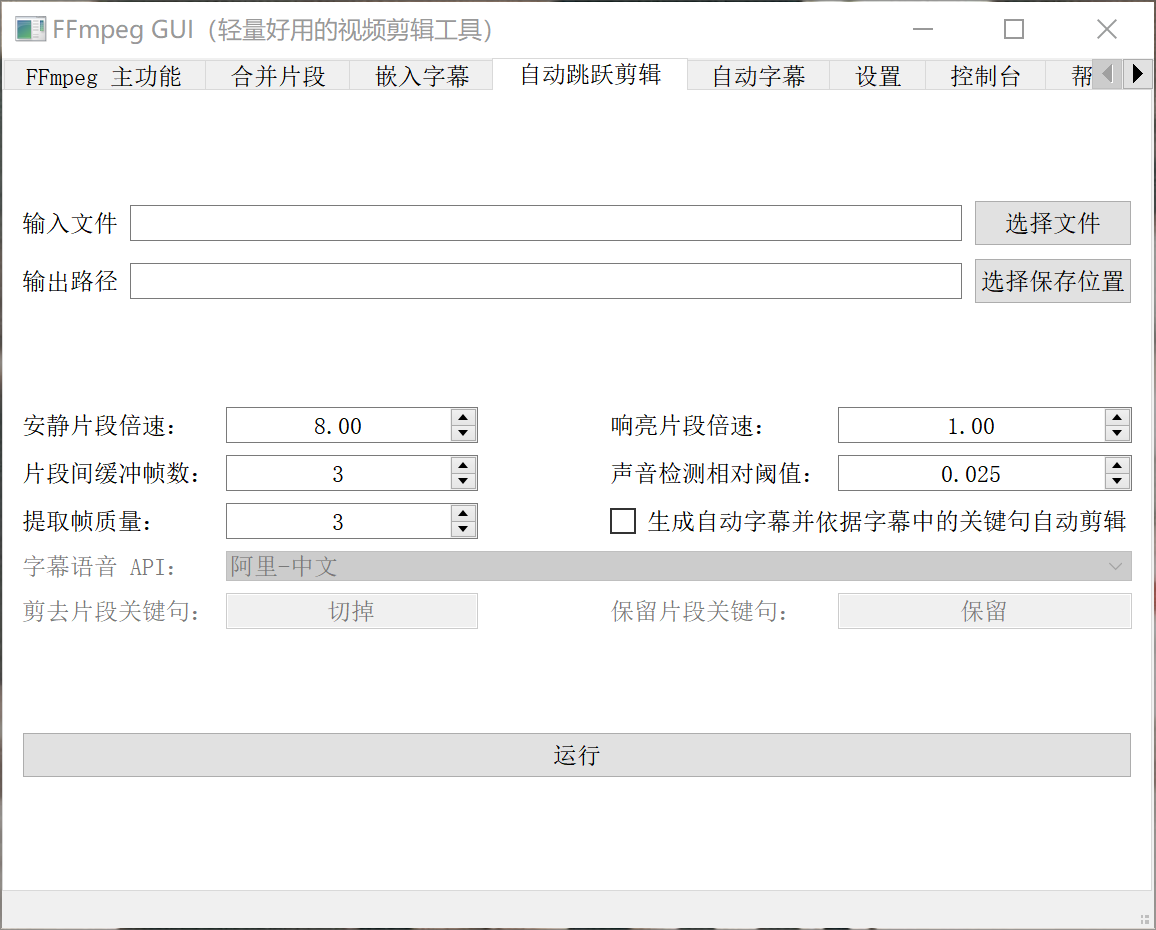Click the 响亮片段倍速 value field 1.00
The image size is (1156, 930).
972,426
